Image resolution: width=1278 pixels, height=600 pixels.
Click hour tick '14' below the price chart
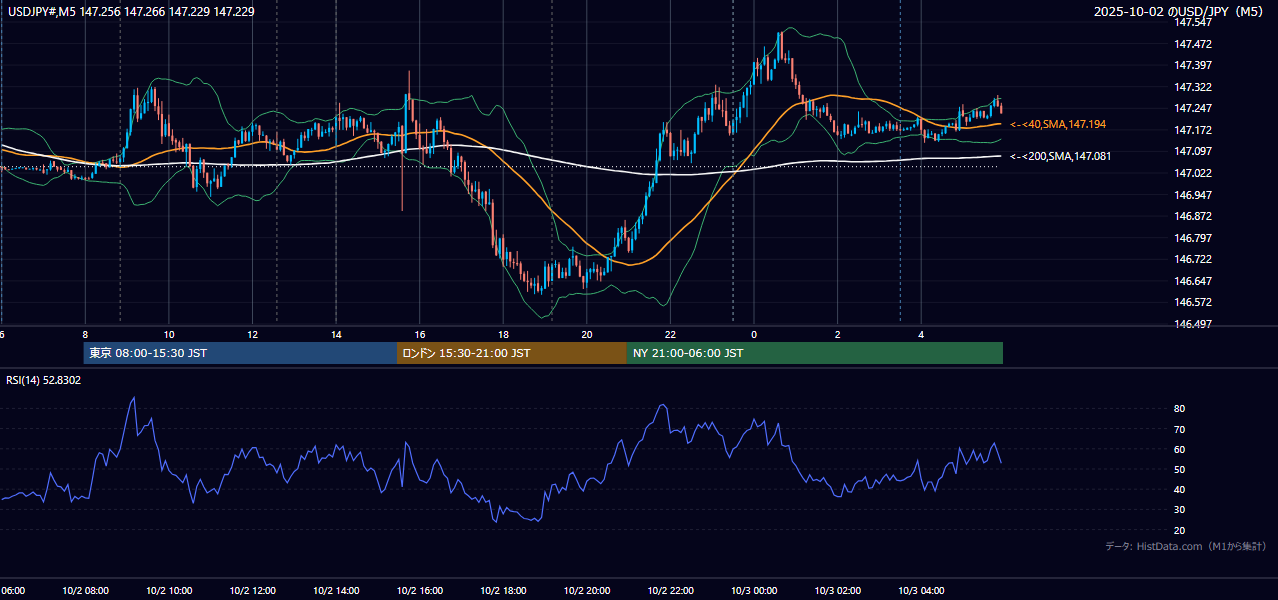[x=336, y=335]
